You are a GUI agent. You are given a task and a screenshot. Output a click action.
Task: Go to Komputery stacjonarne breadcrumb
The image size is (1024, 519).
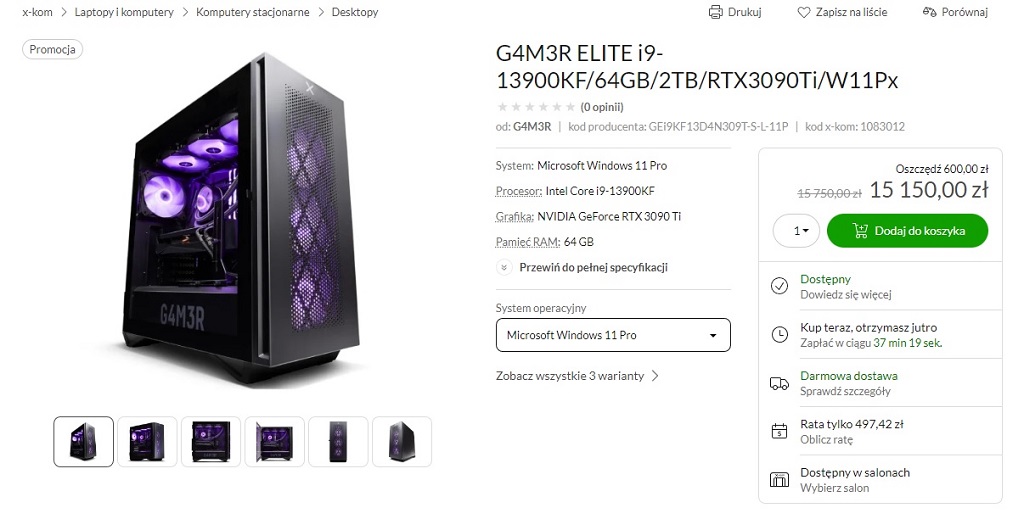click(x=253, y=12)
